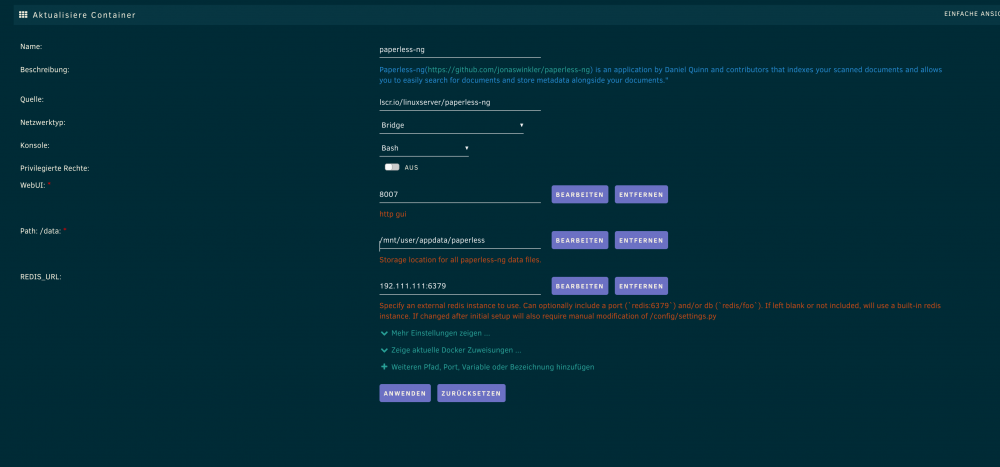Focus the Name field paperless-ng
The height and width of the screenshot is (467, 1000).
click(x=460, y=49)
